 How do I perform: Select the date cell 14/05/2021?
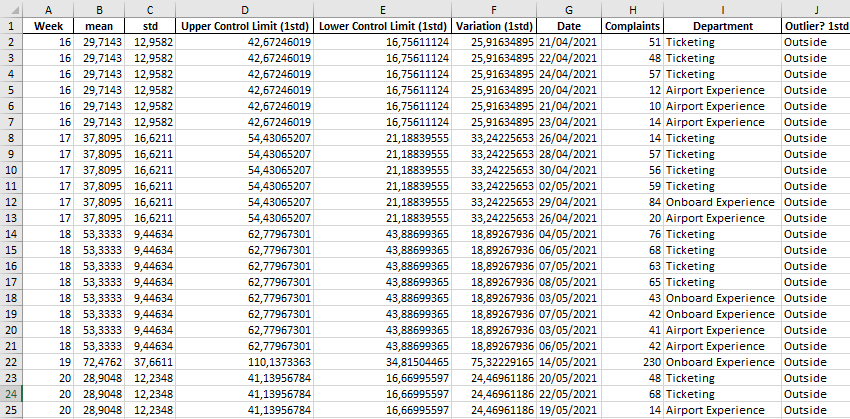coord(569,362)
